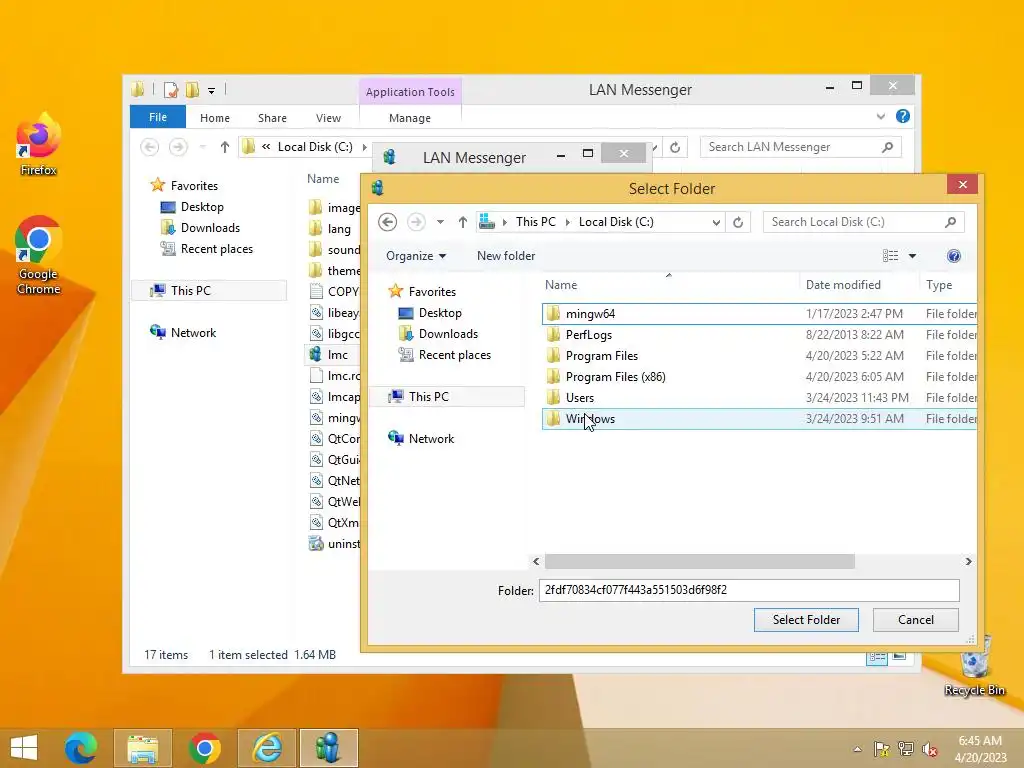Click Local Disk (C:) in dialog breadcrumb
This screenshot has width=1024, height=768.
click(x=616, y=222)
